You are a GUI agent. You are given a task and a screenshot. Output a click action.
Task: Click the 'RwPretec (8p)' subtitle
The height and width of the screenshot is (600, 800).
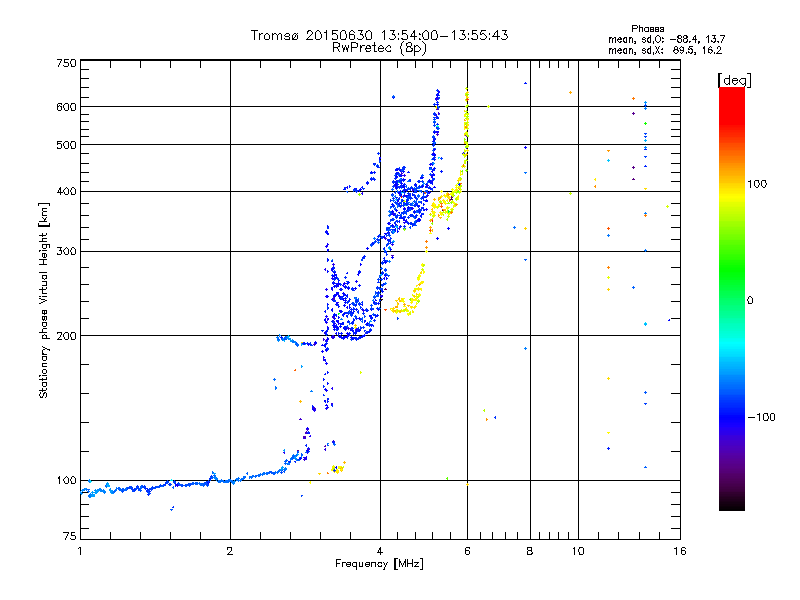point(379,48)
